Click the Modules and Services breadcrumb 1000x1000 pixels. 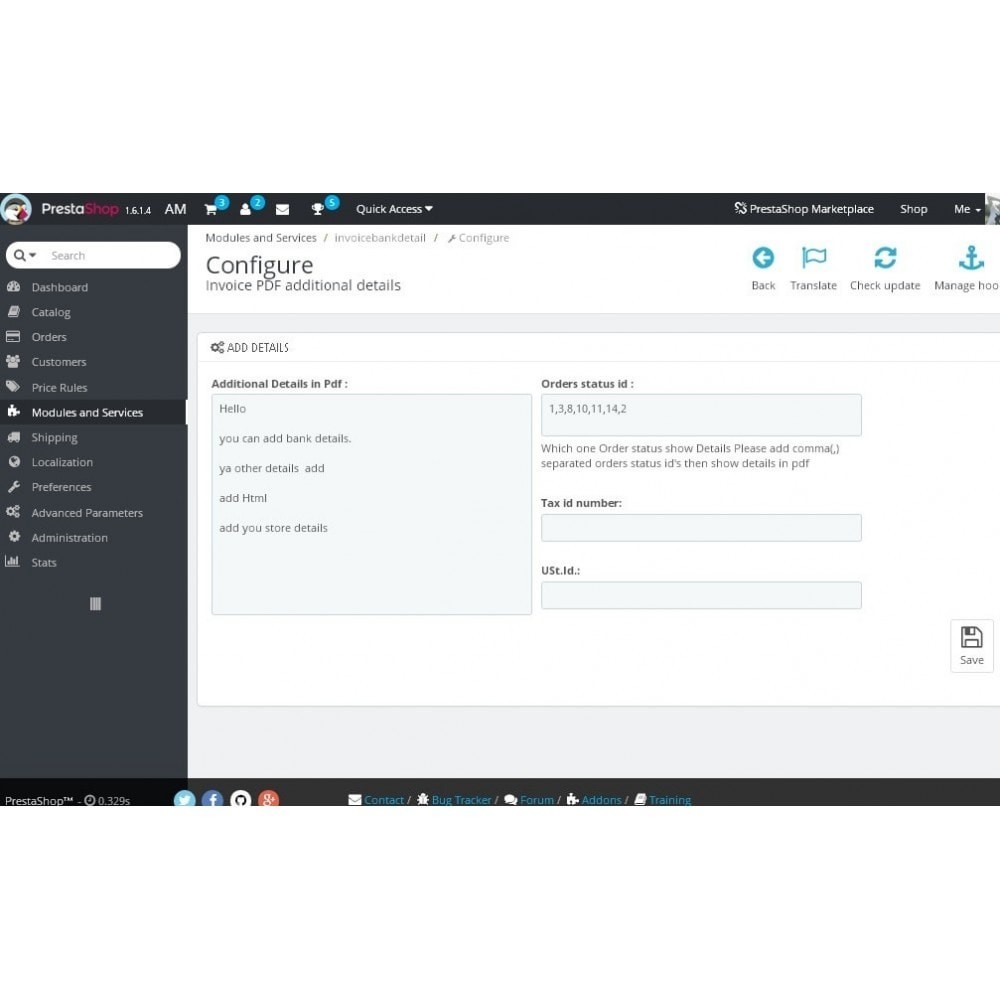coord(261,238)
